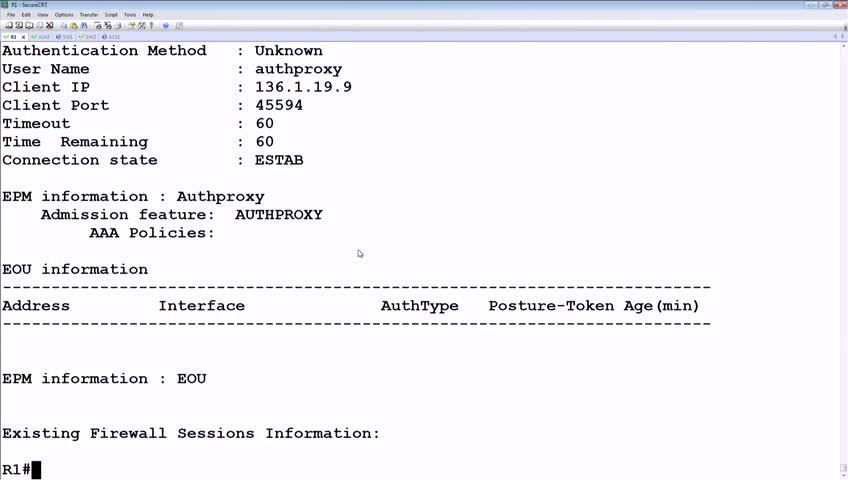
Task: Click the Connect in Tab icon
Action: pyautogui.click(x=29, y=25)
